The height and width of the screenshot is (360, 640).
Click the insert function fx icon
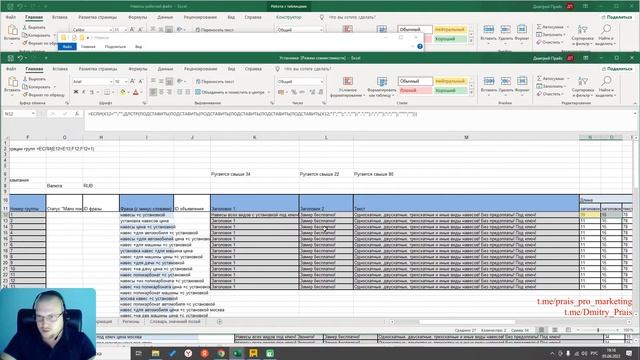point(76,114)
